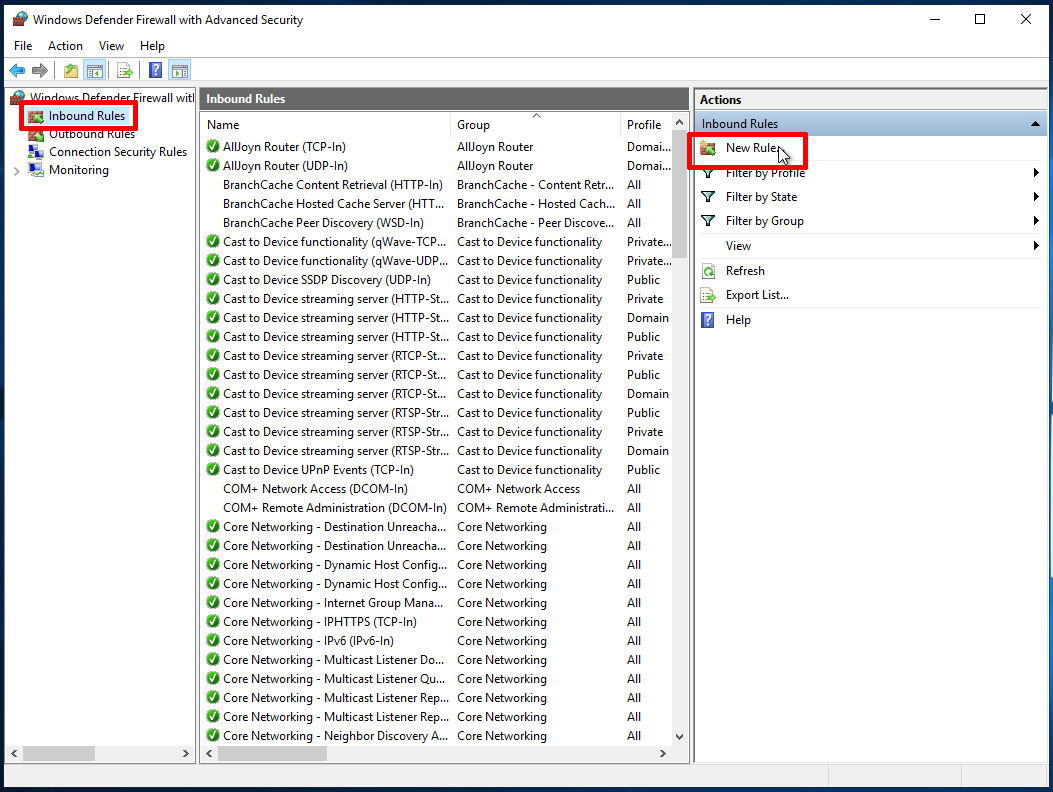Open the Filter by Group submenu arrow

pos(1036,221)
